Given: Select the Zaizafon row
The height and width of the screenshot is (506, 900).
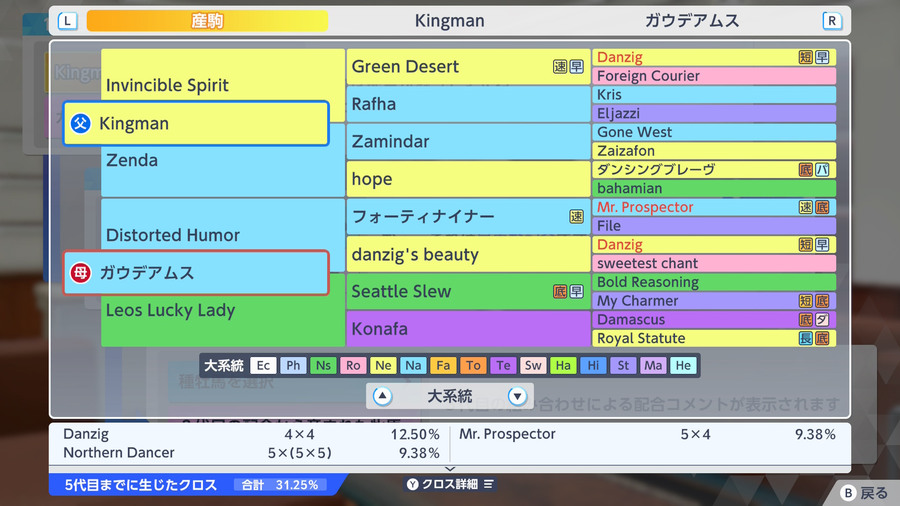Looking at the screenshot, I should [x=714, y=151].
